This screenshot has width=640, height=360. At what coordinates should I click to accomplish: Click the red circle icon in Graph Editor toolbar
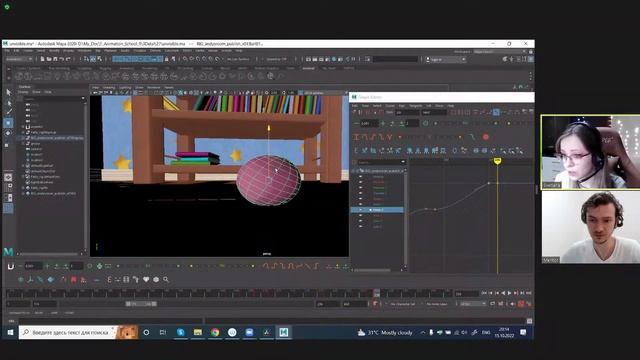[x=486, y=137]
